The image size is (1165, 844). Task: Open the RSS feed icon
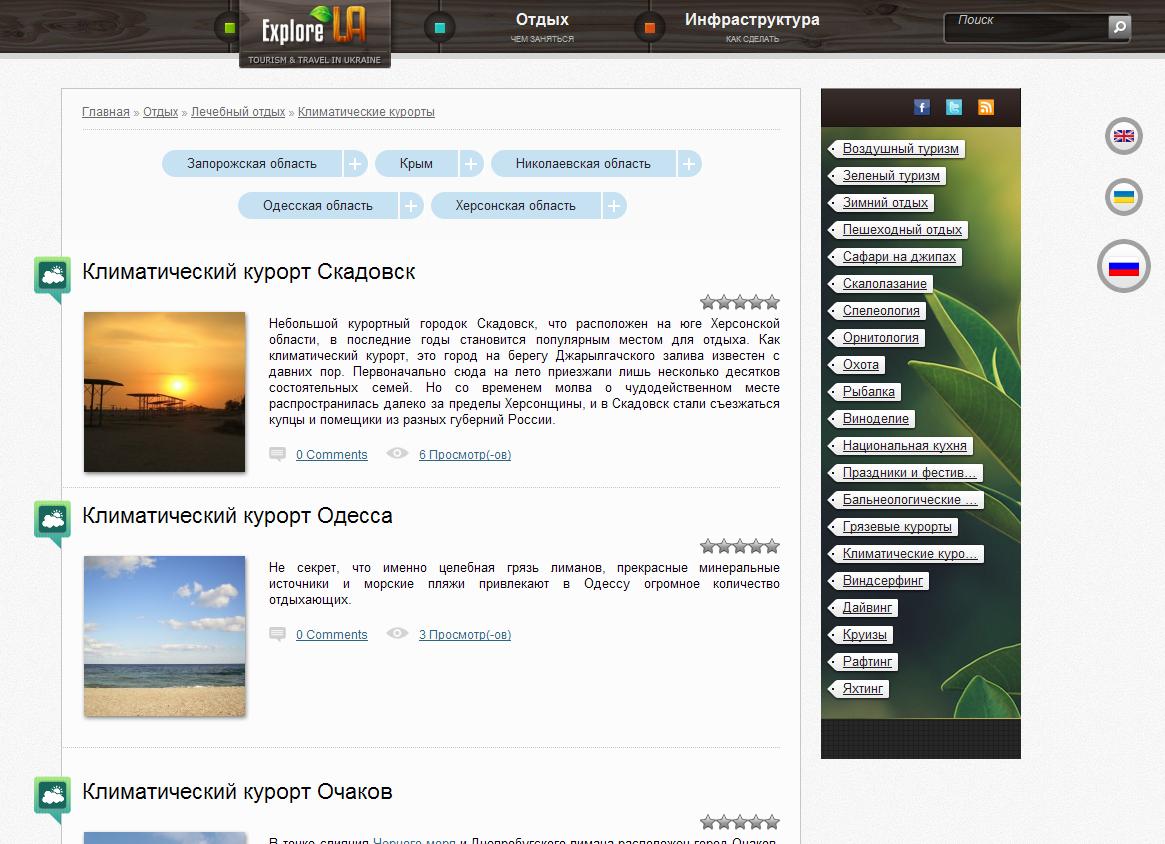986,107
